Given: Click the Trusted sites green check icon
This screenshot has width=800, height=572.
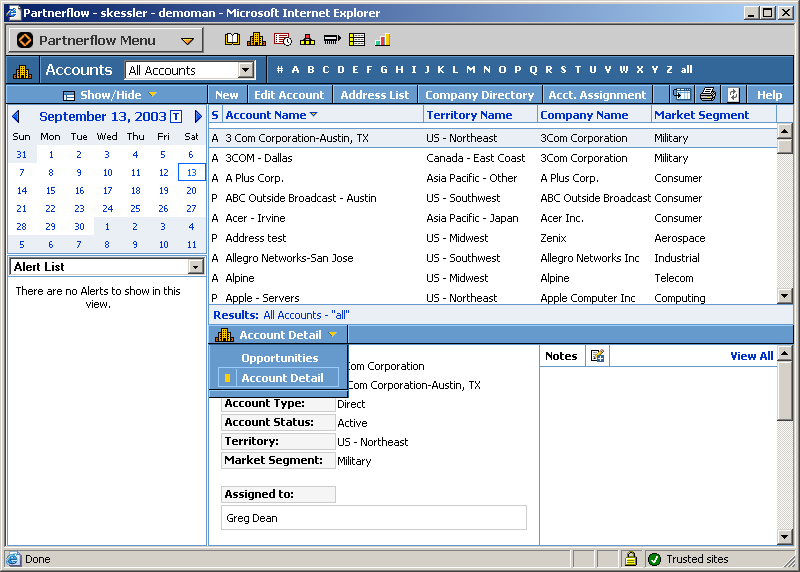Looking at the screenshot, I should coord(654,559).
